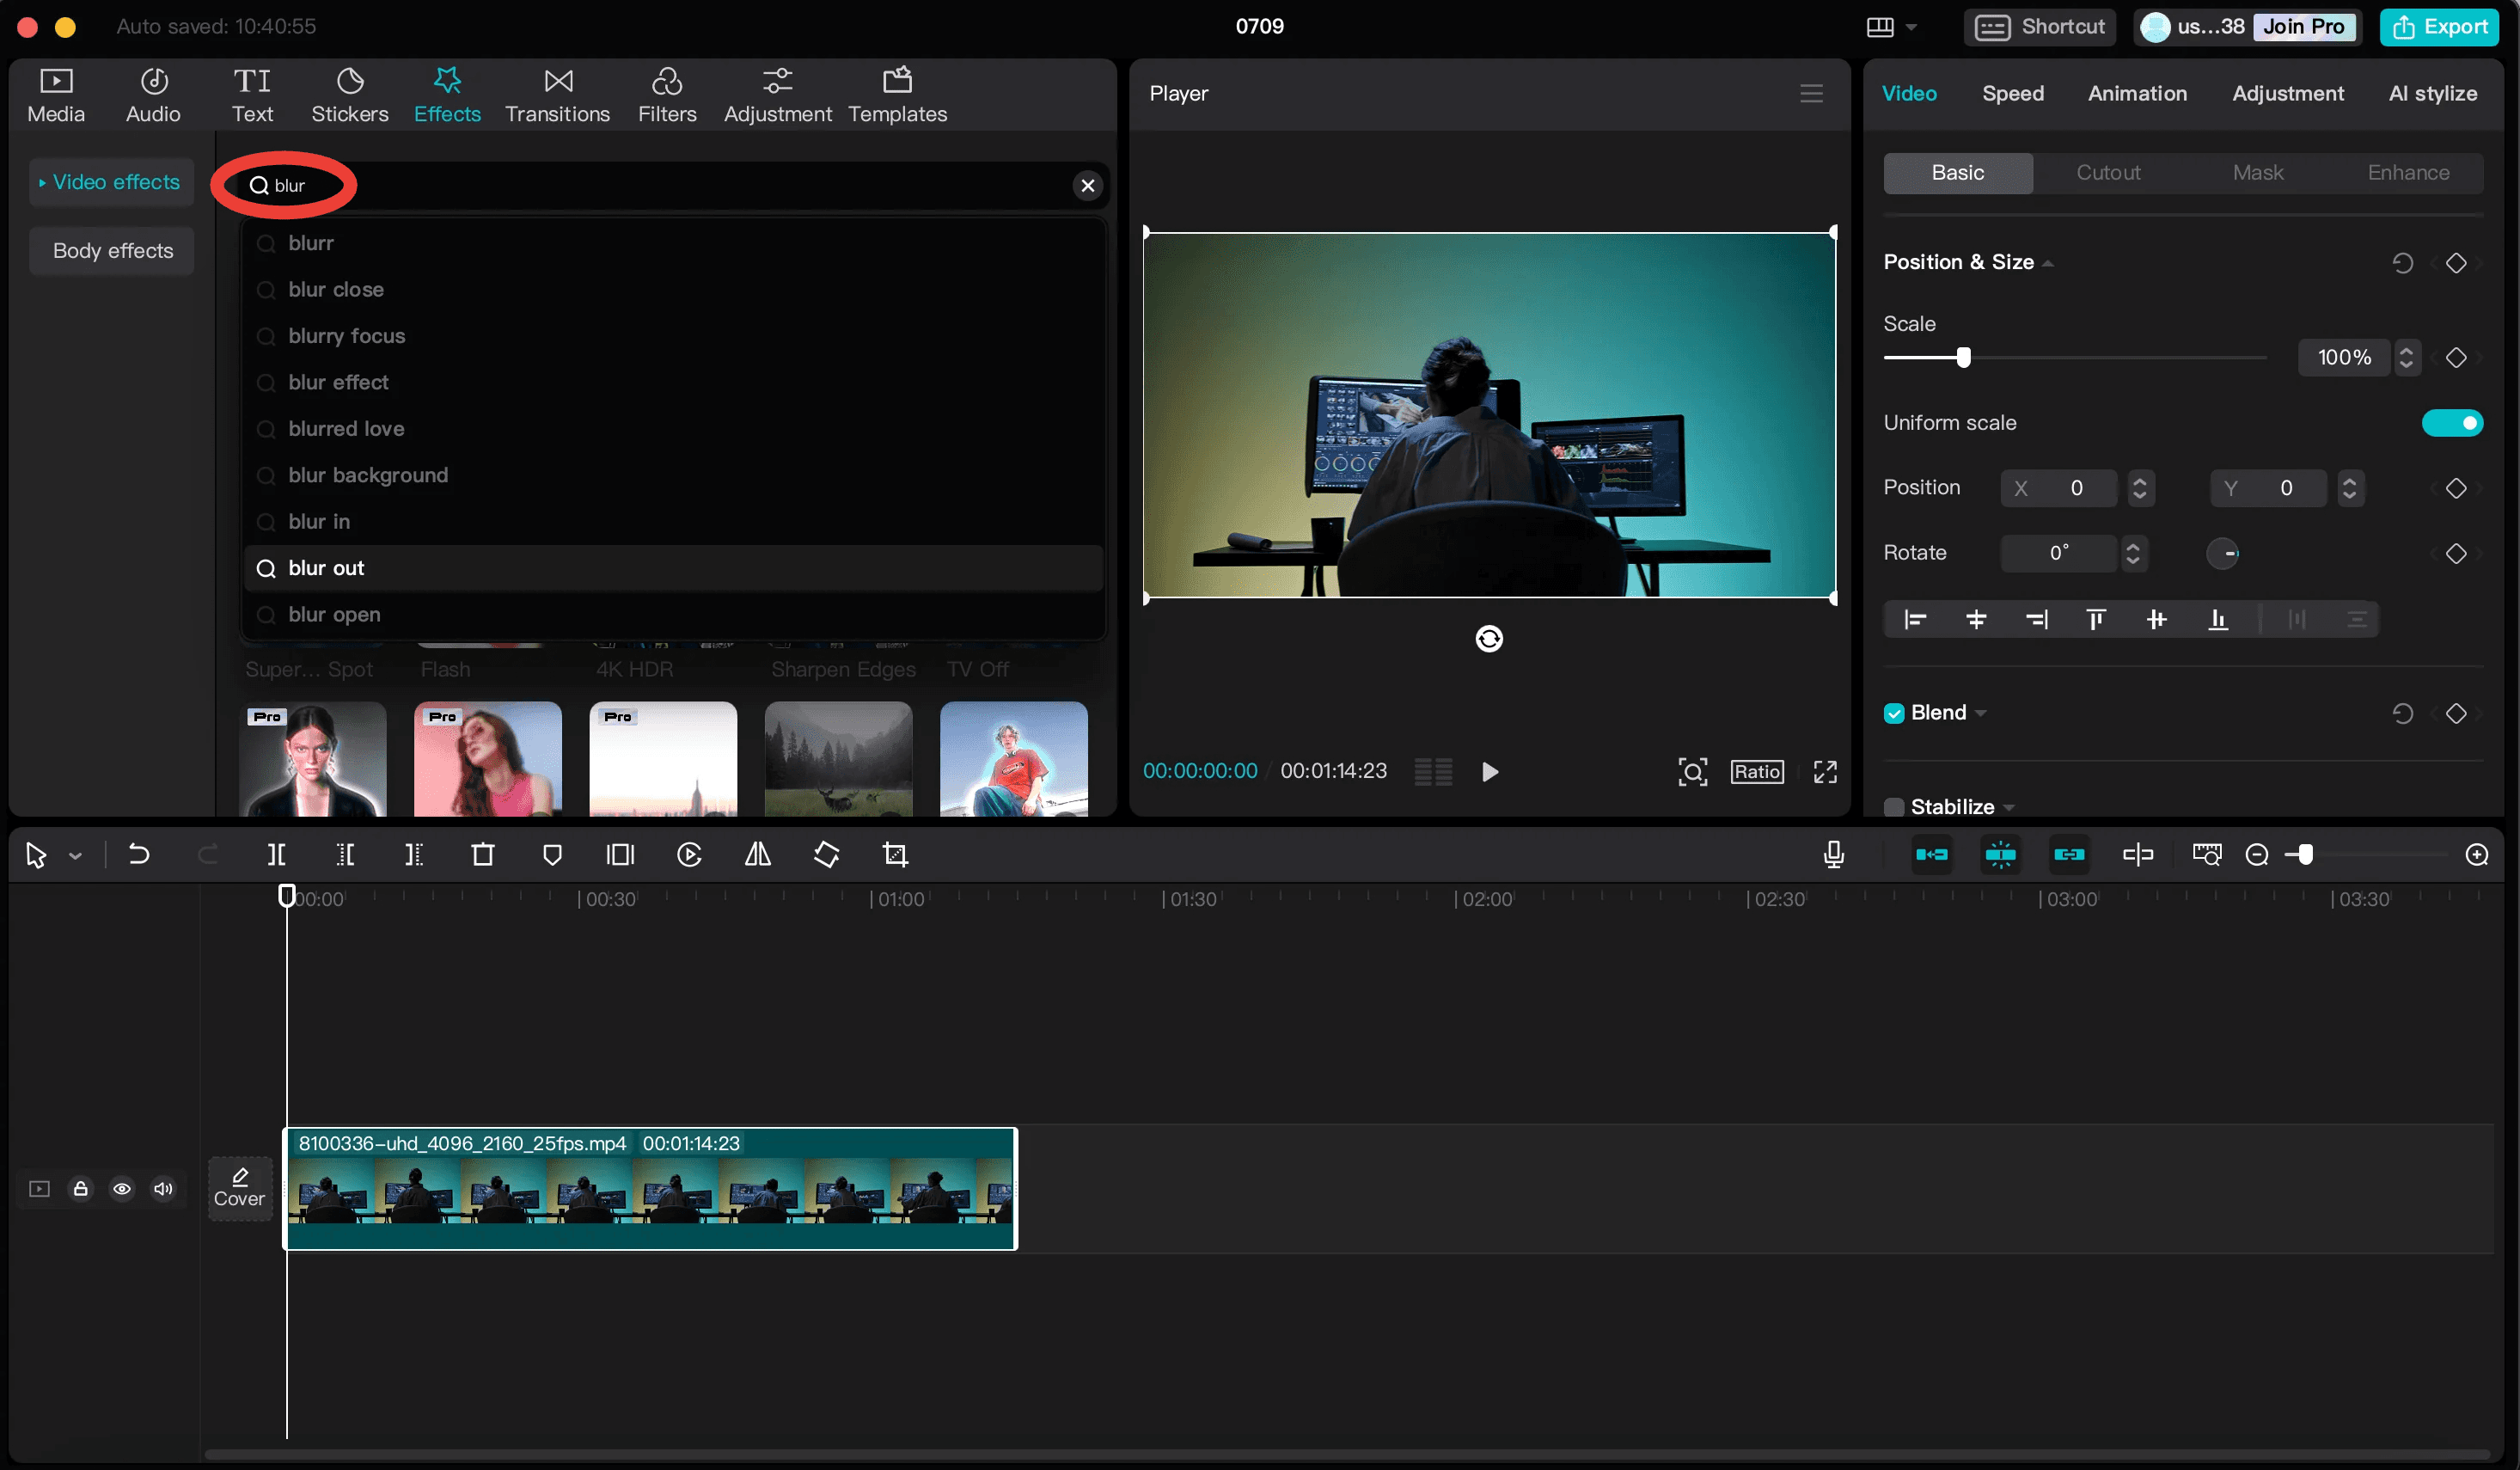Image resolution: width=2520 pixels, height=1470 pixels.
Task: Toggle linkage in timeline toolbar
Action: coord(2069,854)
